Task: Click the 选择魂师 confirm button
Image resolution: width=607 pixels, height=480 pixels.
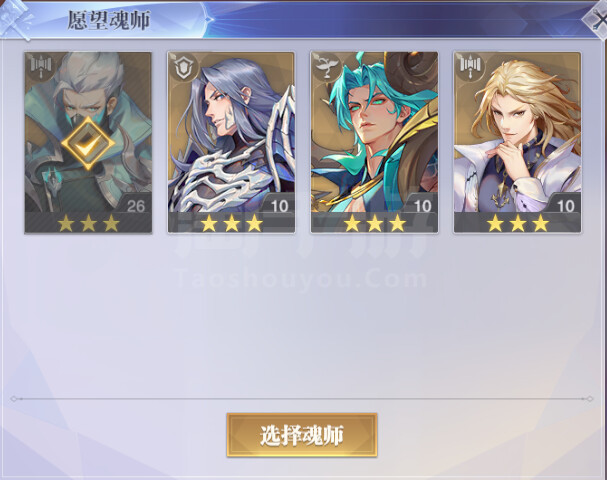Action: pyautogui.click(x=302, y=435)
